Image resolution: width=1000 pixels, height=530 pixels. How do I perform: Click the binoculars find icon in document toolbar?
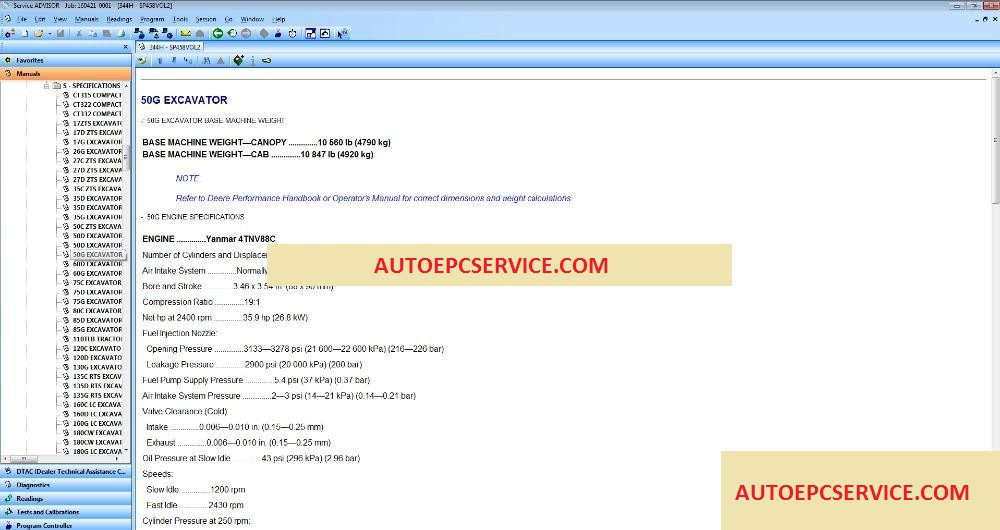[x=206, y=61]
